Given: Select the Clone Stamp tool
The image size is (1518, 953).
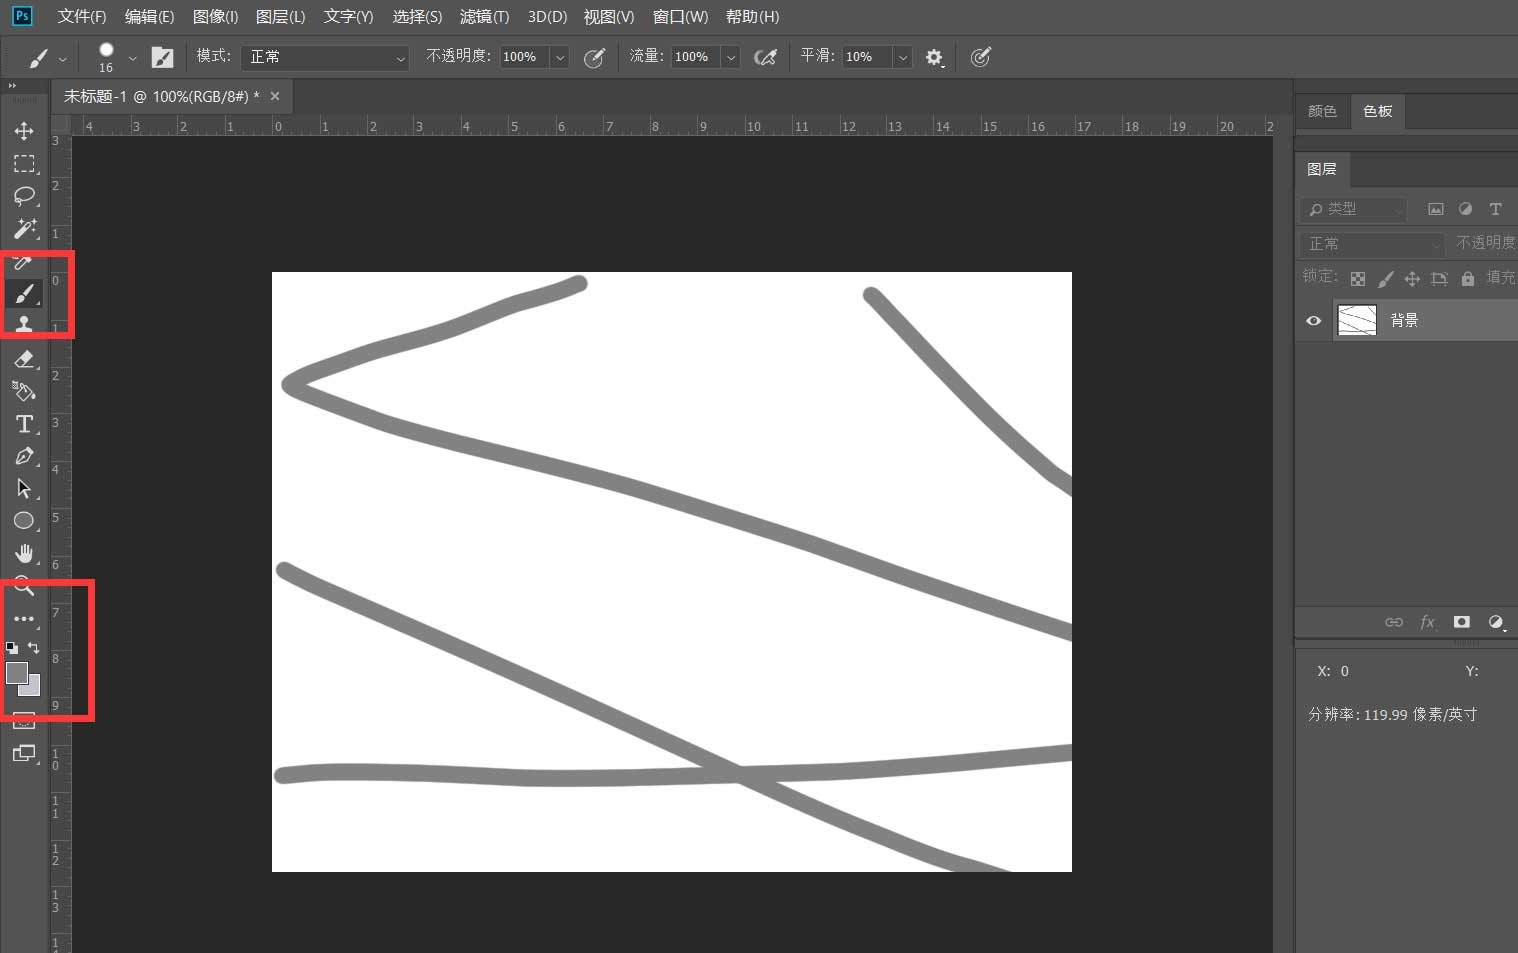Looking at the screenshot, I should tap(24, 323).
